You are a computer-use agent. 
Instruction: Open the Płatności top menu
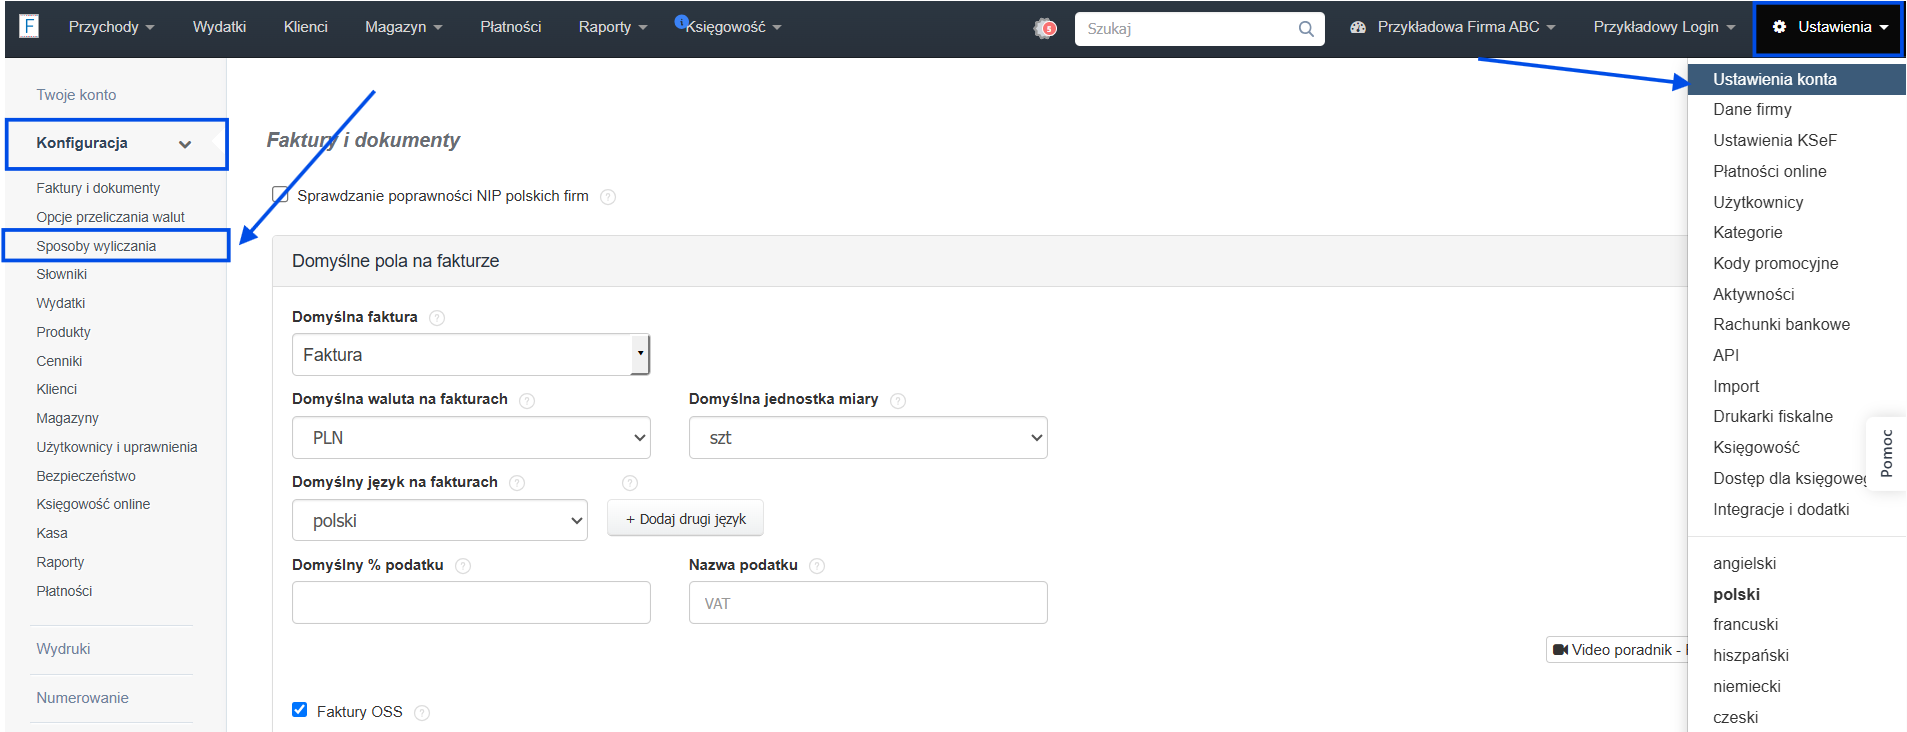[510, 27]
